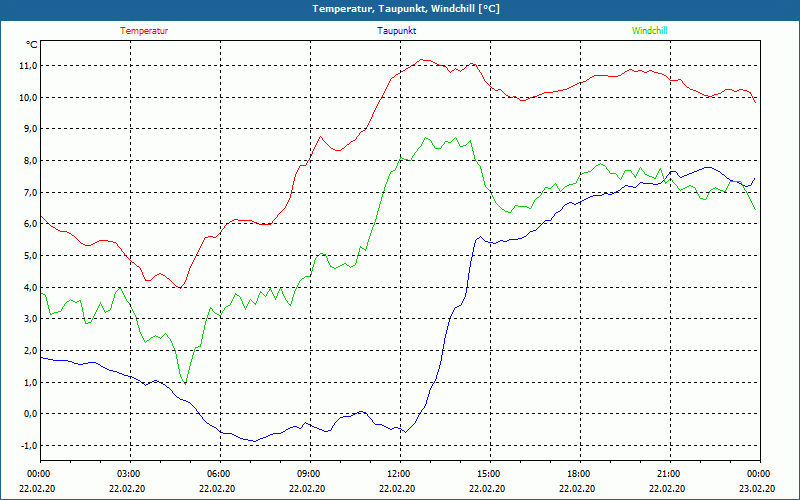Click the 03:00 time axis label
The height and width of the screenshot is (500, 800).
[128, 474]
